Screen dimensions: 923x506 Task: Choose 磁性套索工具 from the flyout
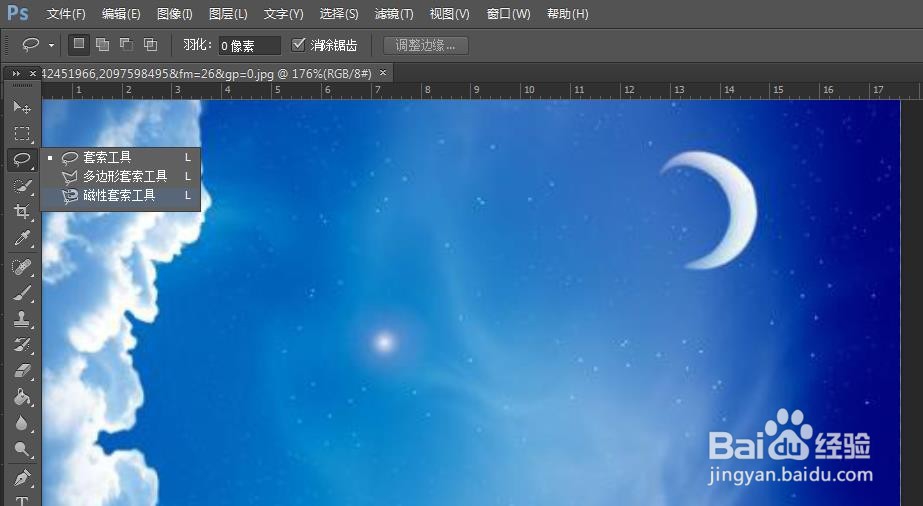tap(121, 195)
